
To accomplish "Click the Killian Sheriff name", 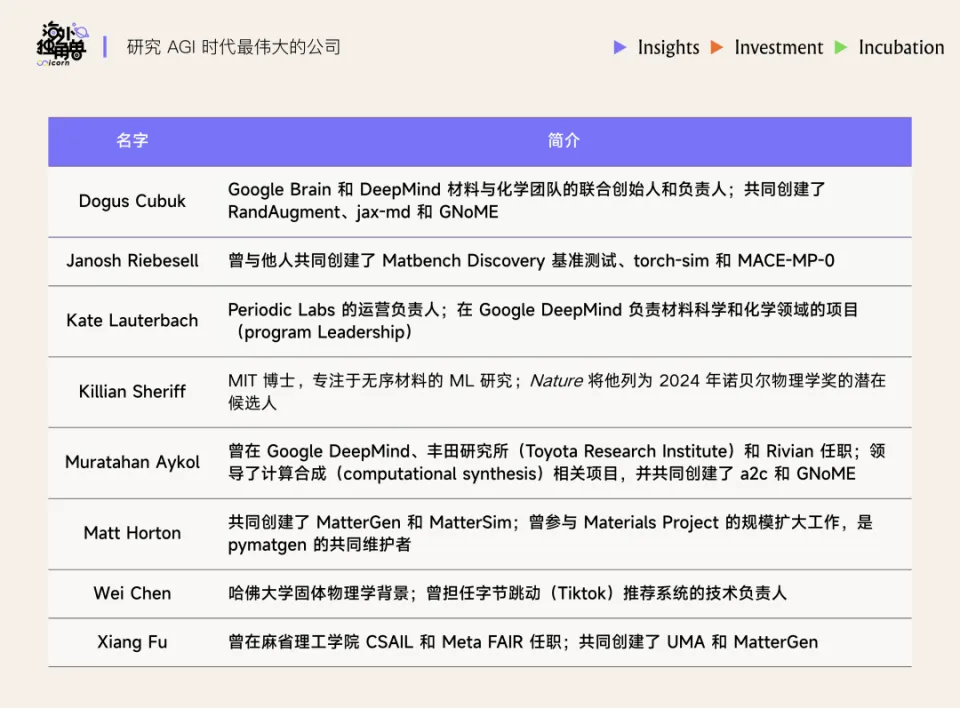I will pos(132,391).
